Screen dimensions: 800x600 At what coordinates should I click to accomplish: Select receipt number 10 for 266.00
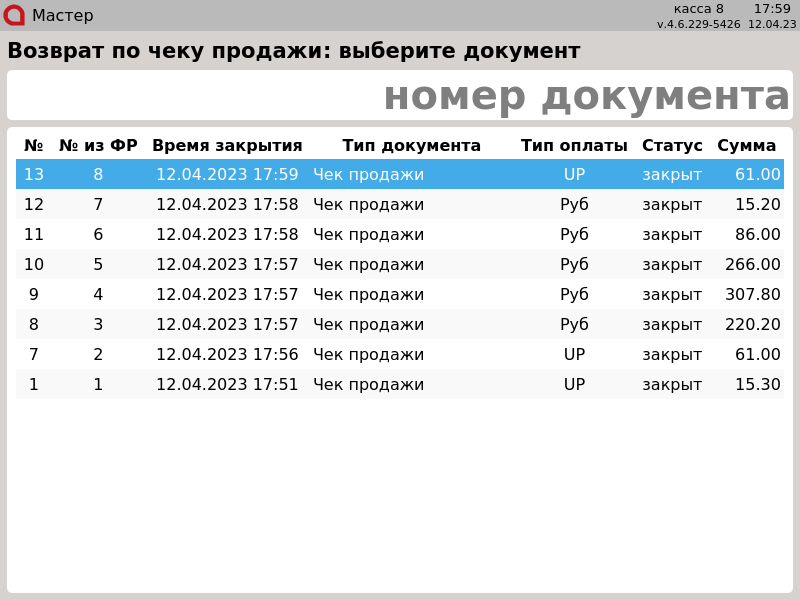click(x=400, y=265)
